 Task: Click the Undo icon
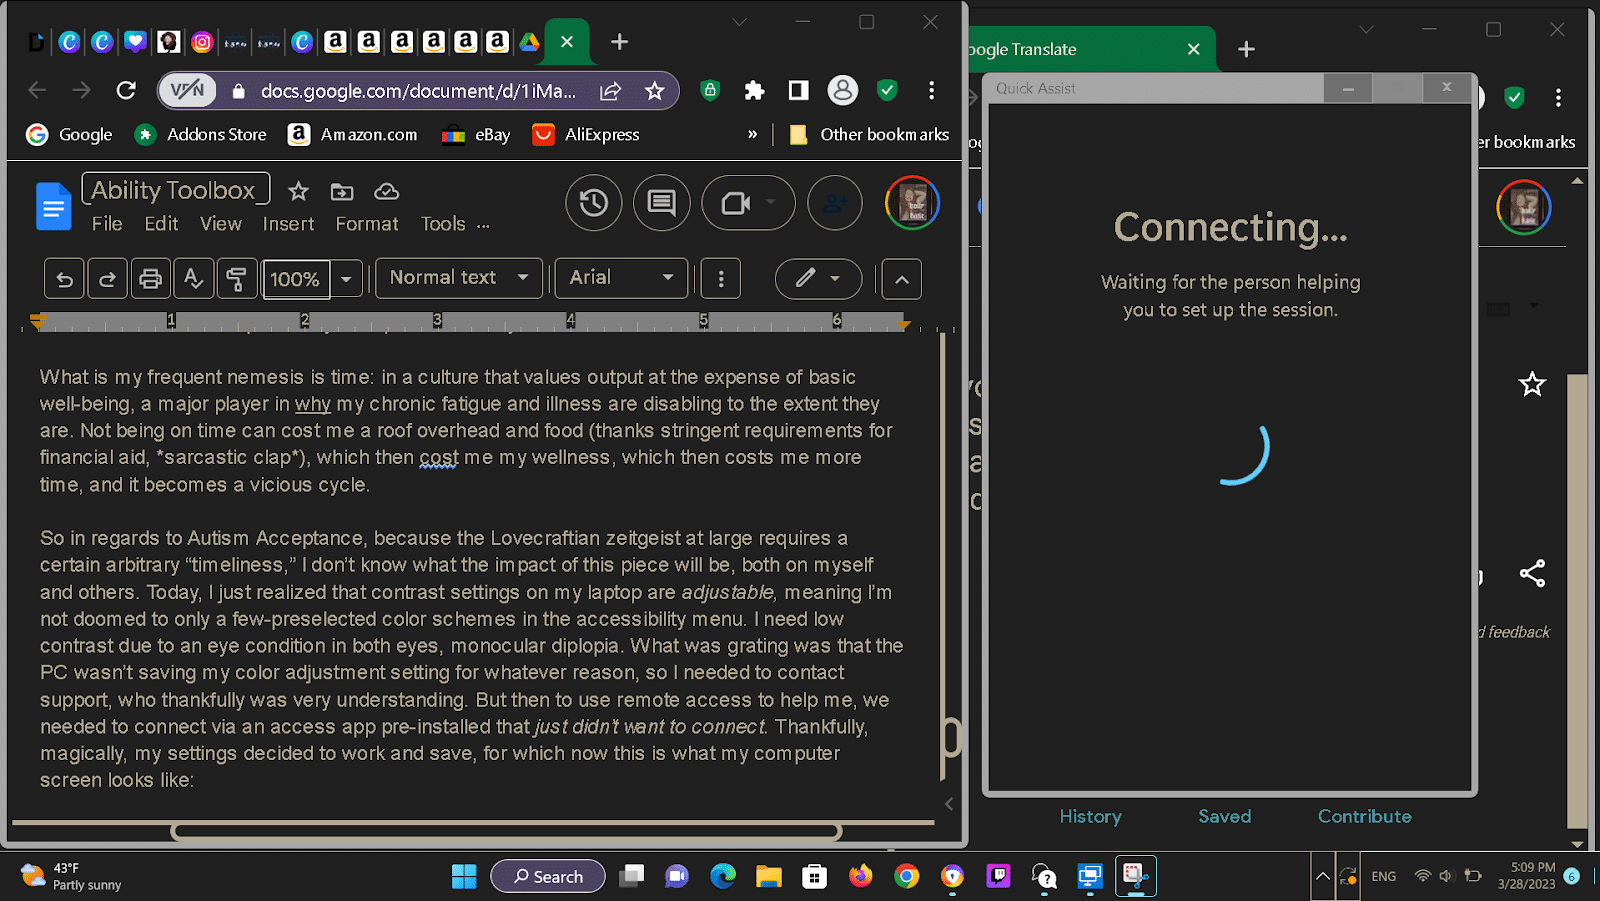pos(63,278)
